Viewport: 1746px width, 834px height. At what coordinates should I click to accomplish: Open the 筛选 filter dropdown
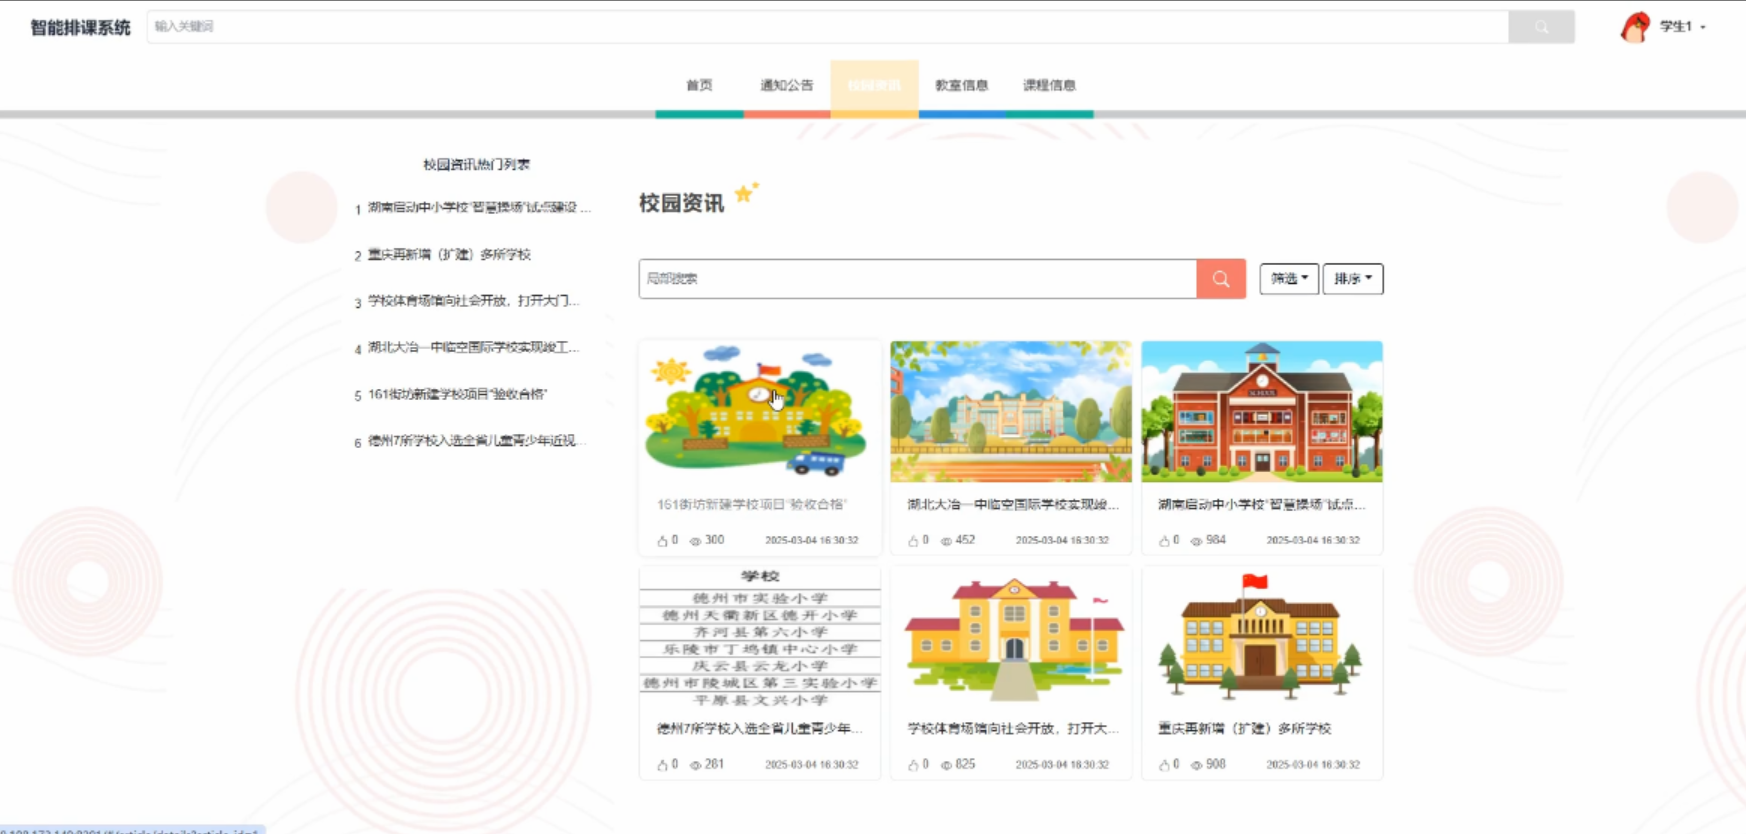coord(1289,279)
